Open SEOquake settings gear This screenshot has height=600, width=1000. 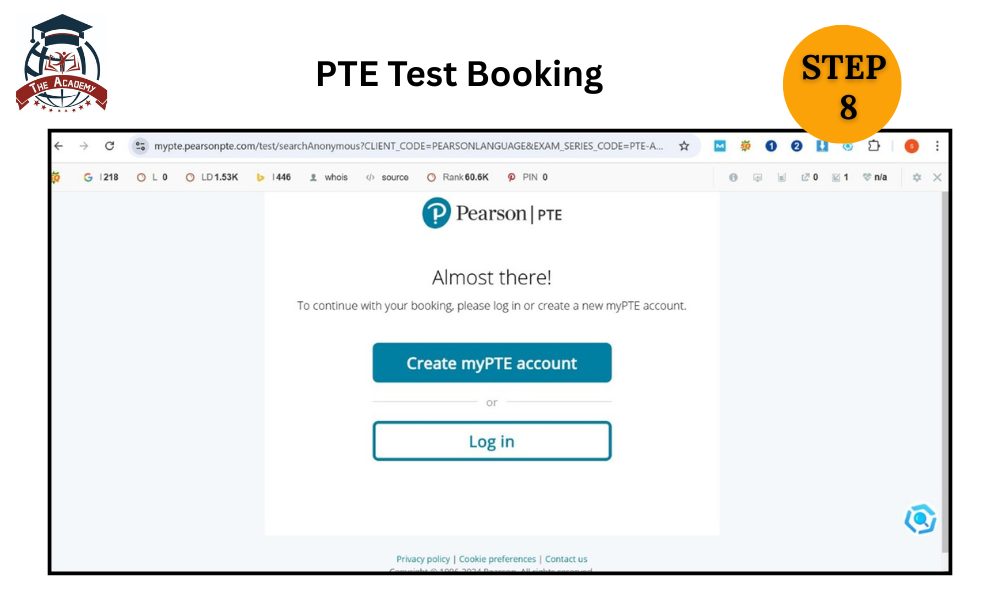[917, 177]
